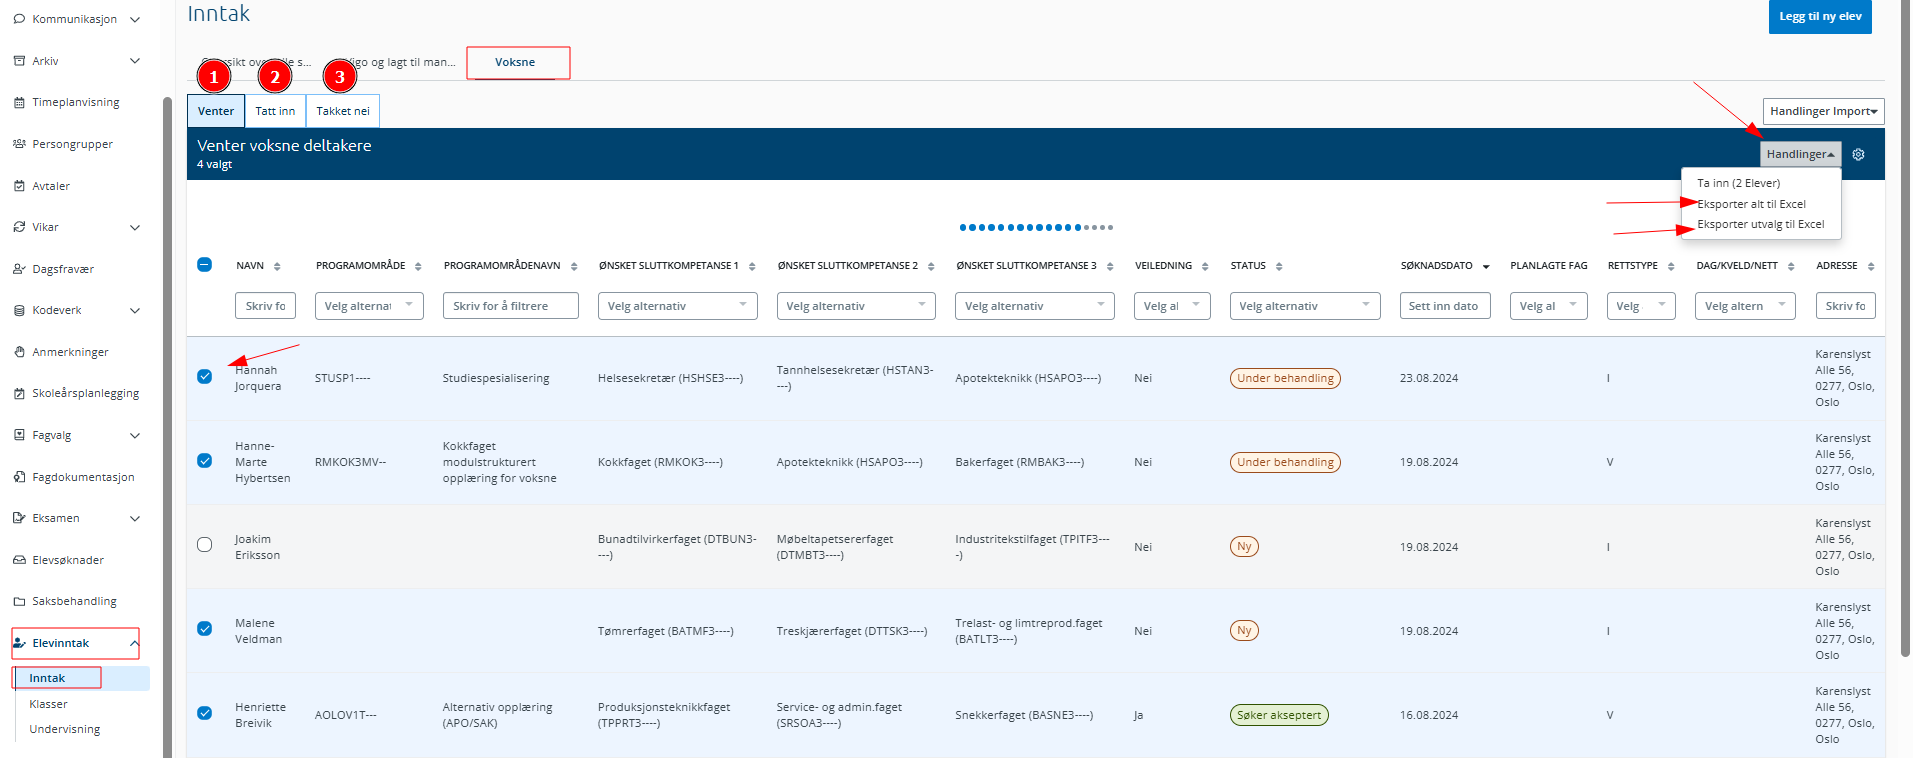Open Inntak sidebar link
The height and width of the screenshot is (758, 1913).
(x=47, y=678)
